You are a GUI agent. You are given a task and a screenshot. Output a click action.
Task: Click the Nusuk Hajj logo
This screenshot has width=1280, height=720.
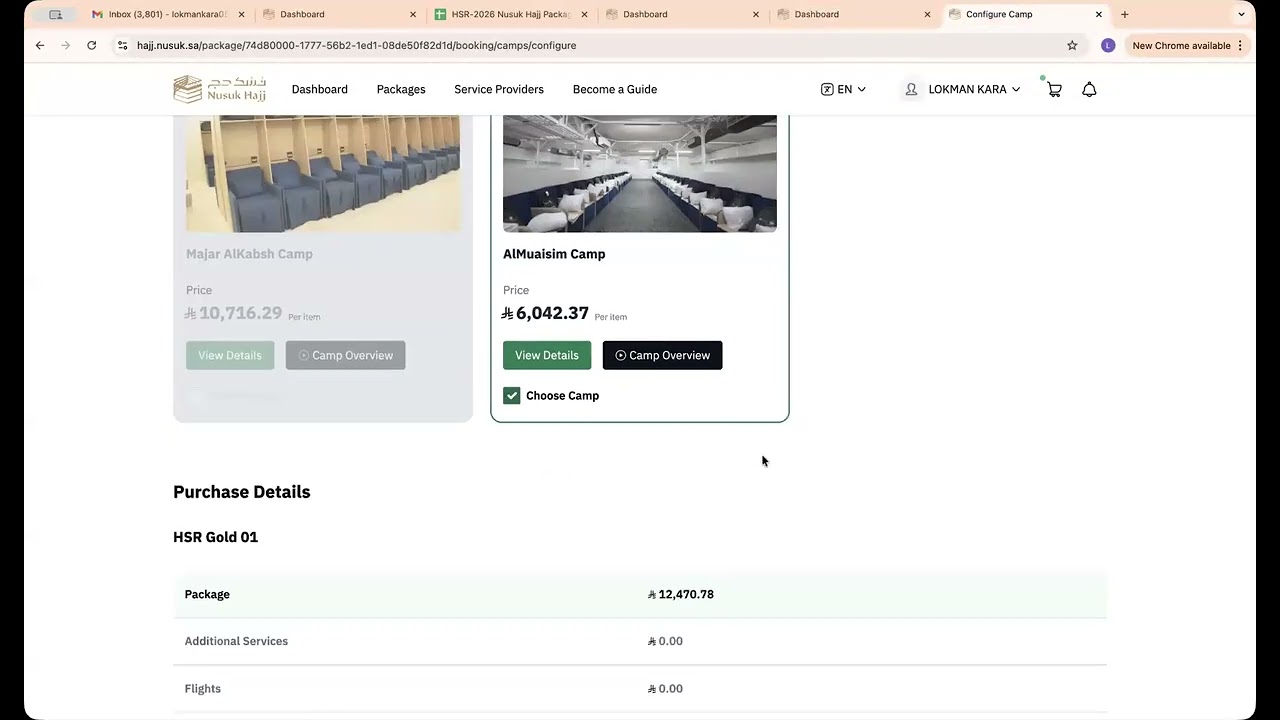tap(220, 89)
